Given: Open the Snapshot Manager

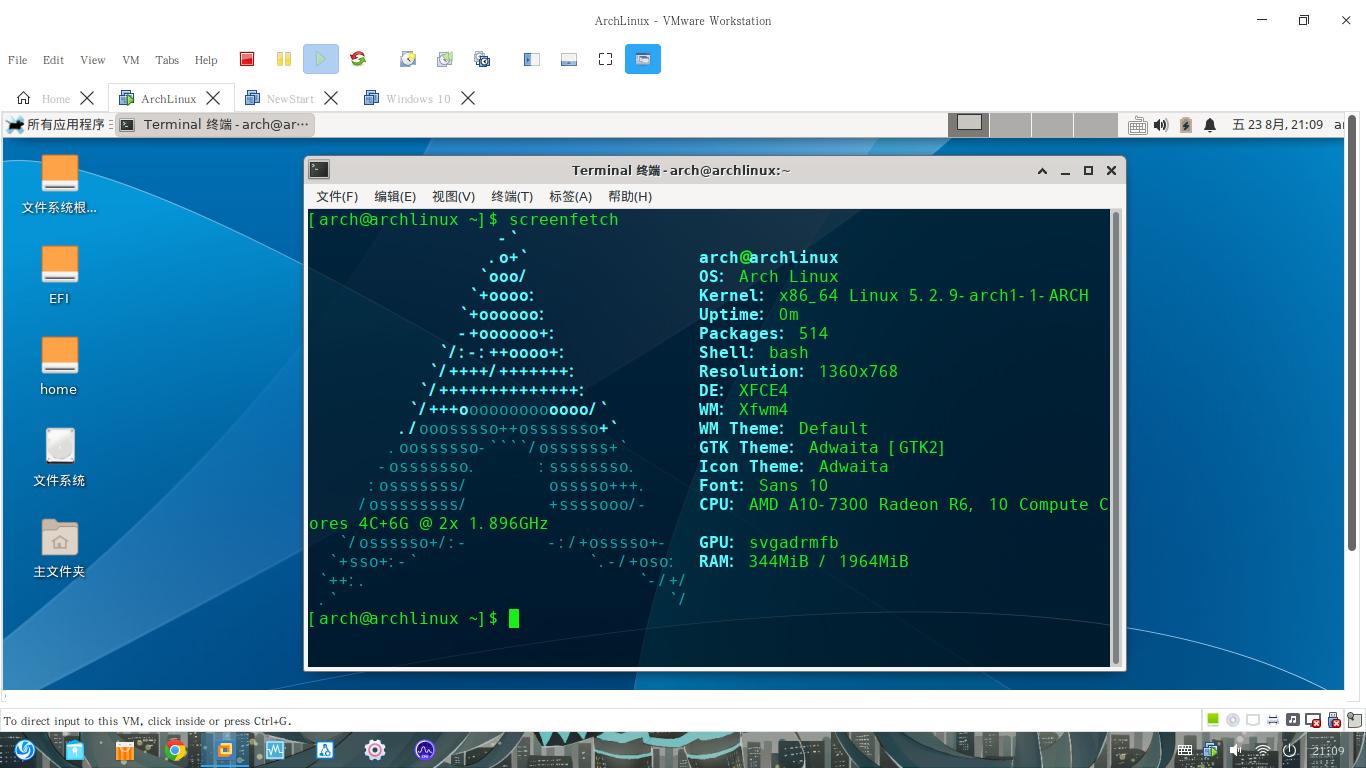Looking at the screenshot, I should click(482, 59).
